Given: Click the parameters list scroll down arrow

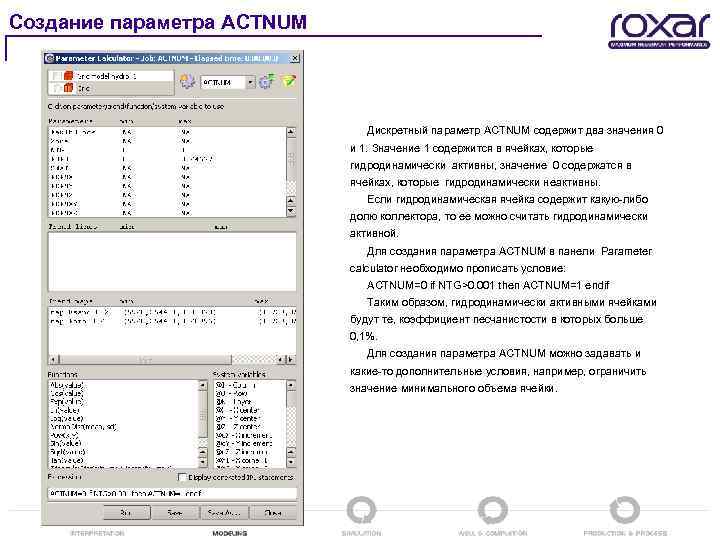Looking at the screenshot, I should point(291,211).
